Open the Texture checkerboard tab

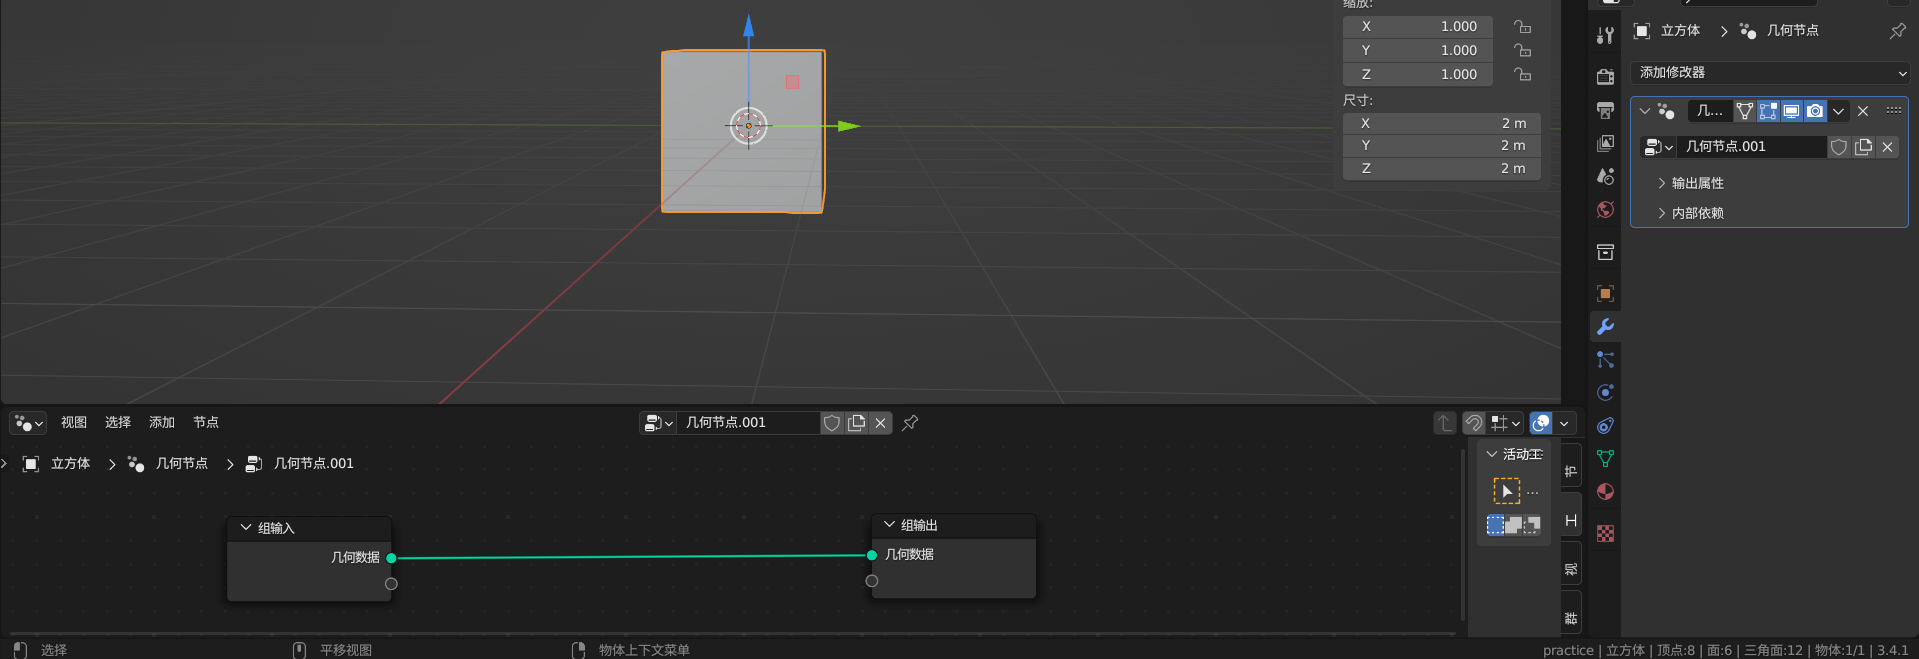(1605, 533)
